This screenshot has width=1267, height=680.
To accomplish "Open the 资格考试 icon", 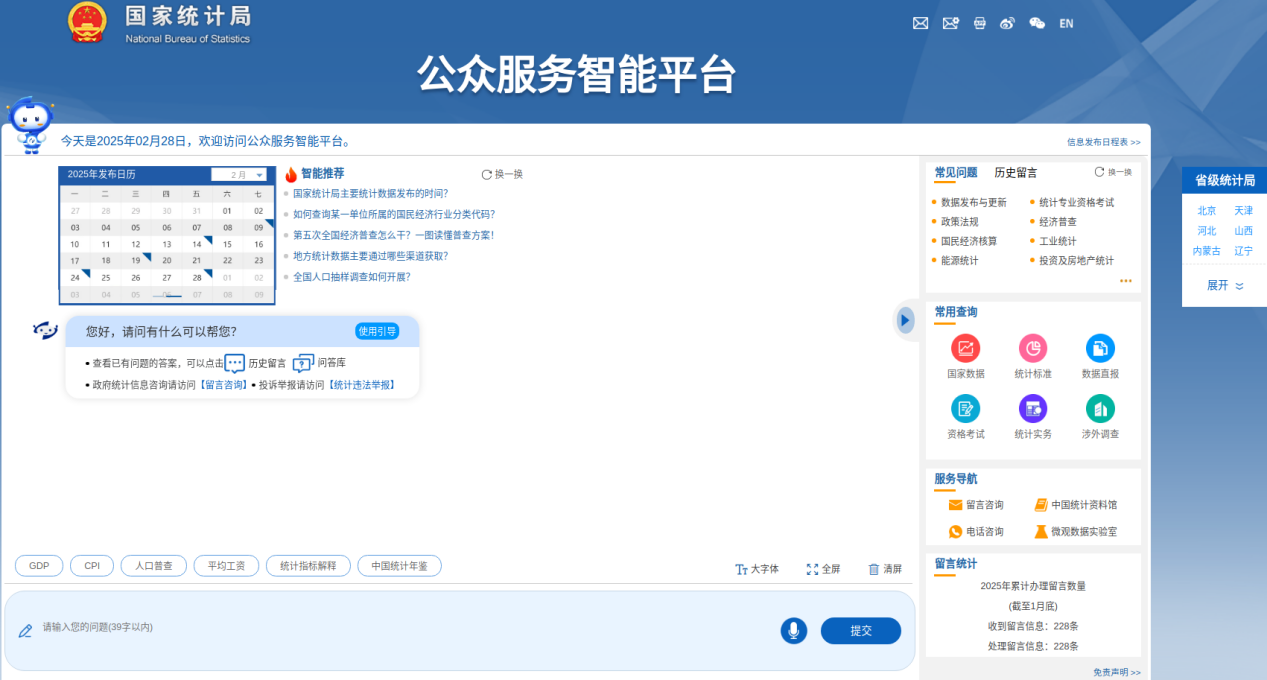I will pos(966,409).
